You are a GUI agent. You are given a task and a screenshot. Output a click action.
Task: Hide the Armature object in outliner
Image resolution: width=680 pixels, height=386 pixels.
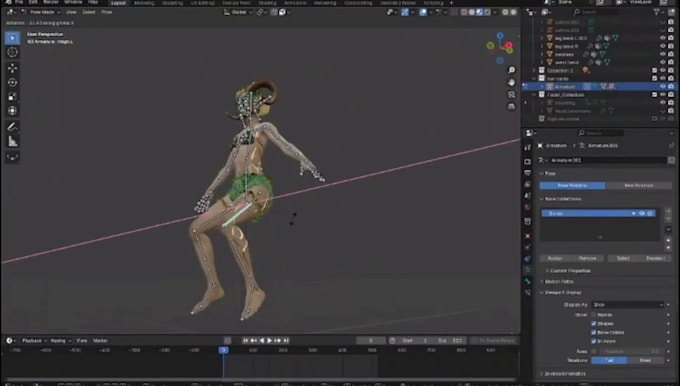click(x=663, y=86)
